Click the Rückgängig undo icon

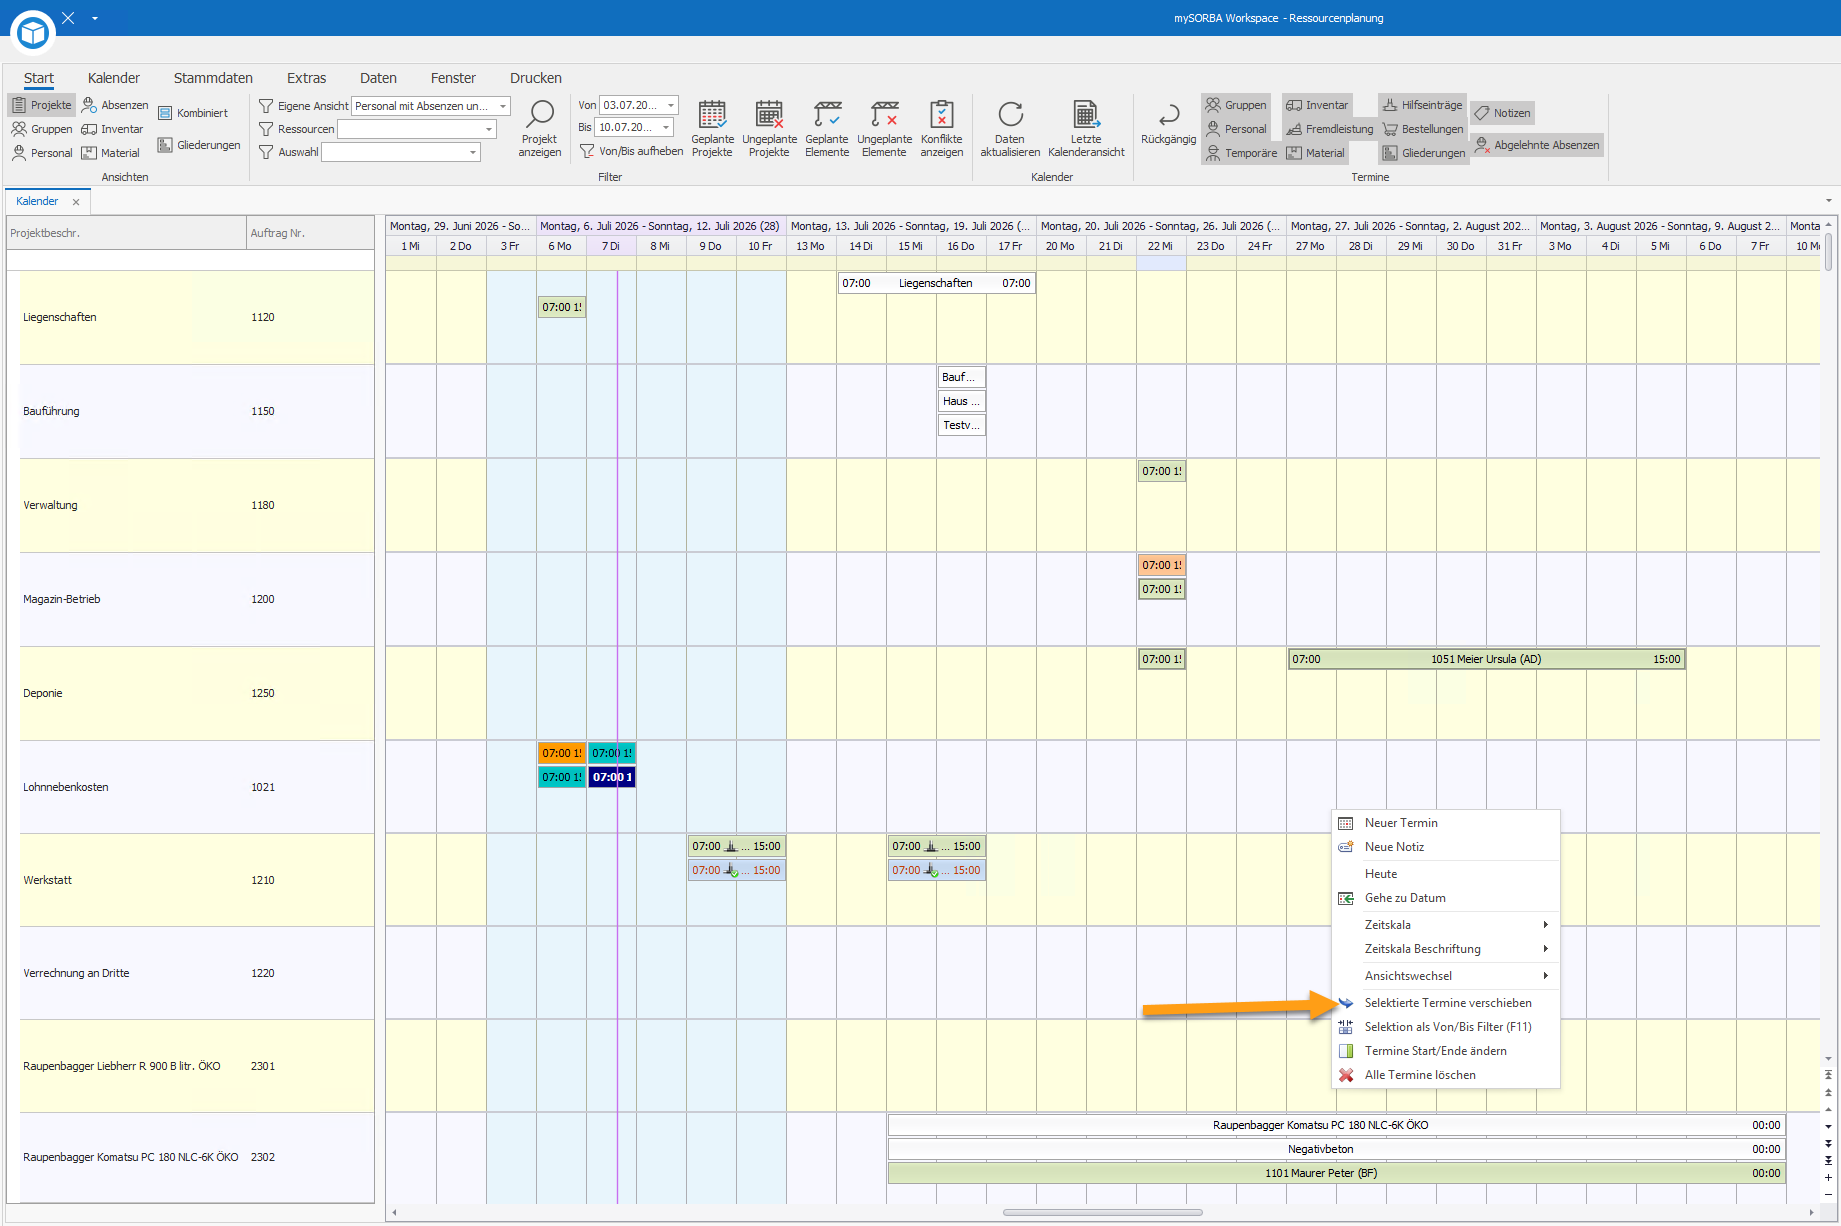click(1168, 114)
